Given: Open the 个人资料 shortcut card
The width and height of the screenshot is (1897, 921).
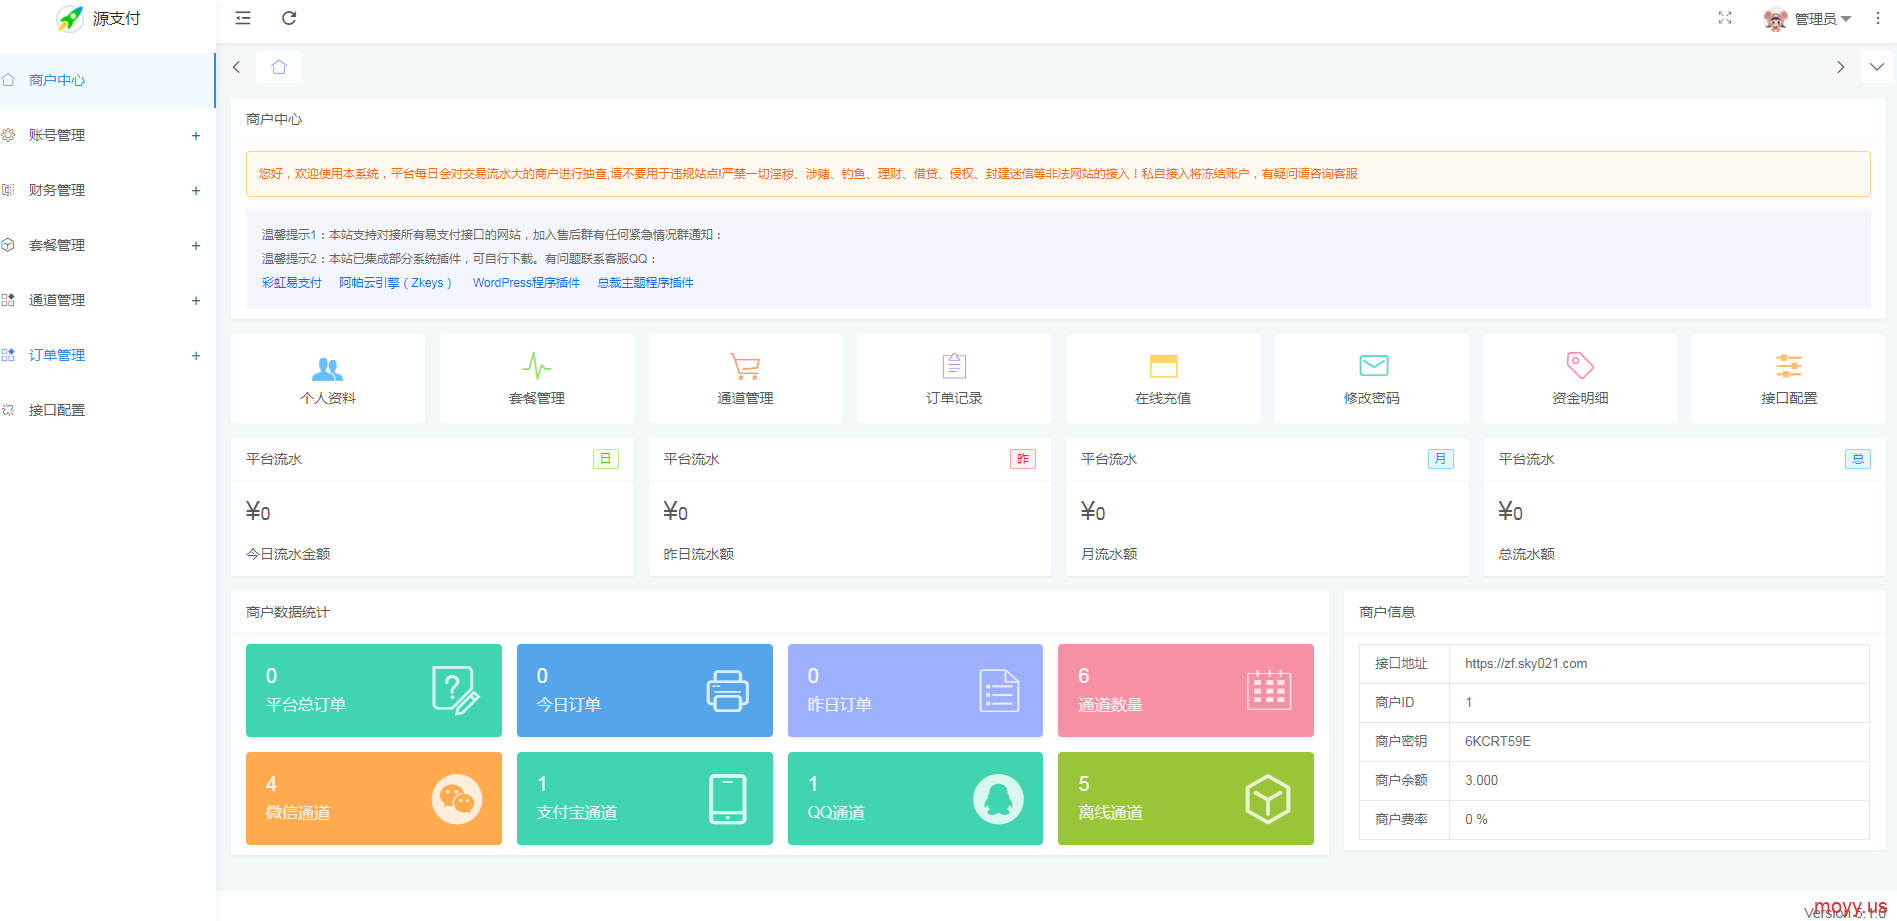Looking at the screenshot, I should [x=328, y=379].
